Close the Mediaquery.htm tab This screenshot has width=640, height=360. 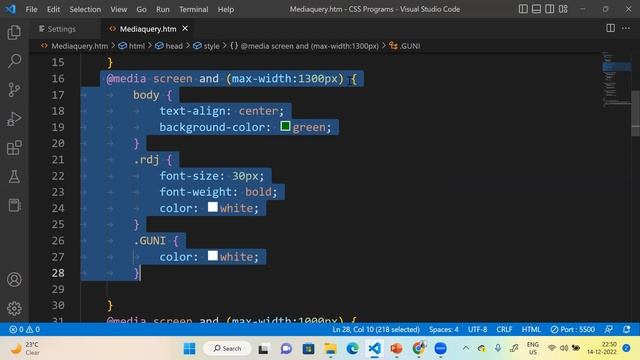tap(185, 28)
